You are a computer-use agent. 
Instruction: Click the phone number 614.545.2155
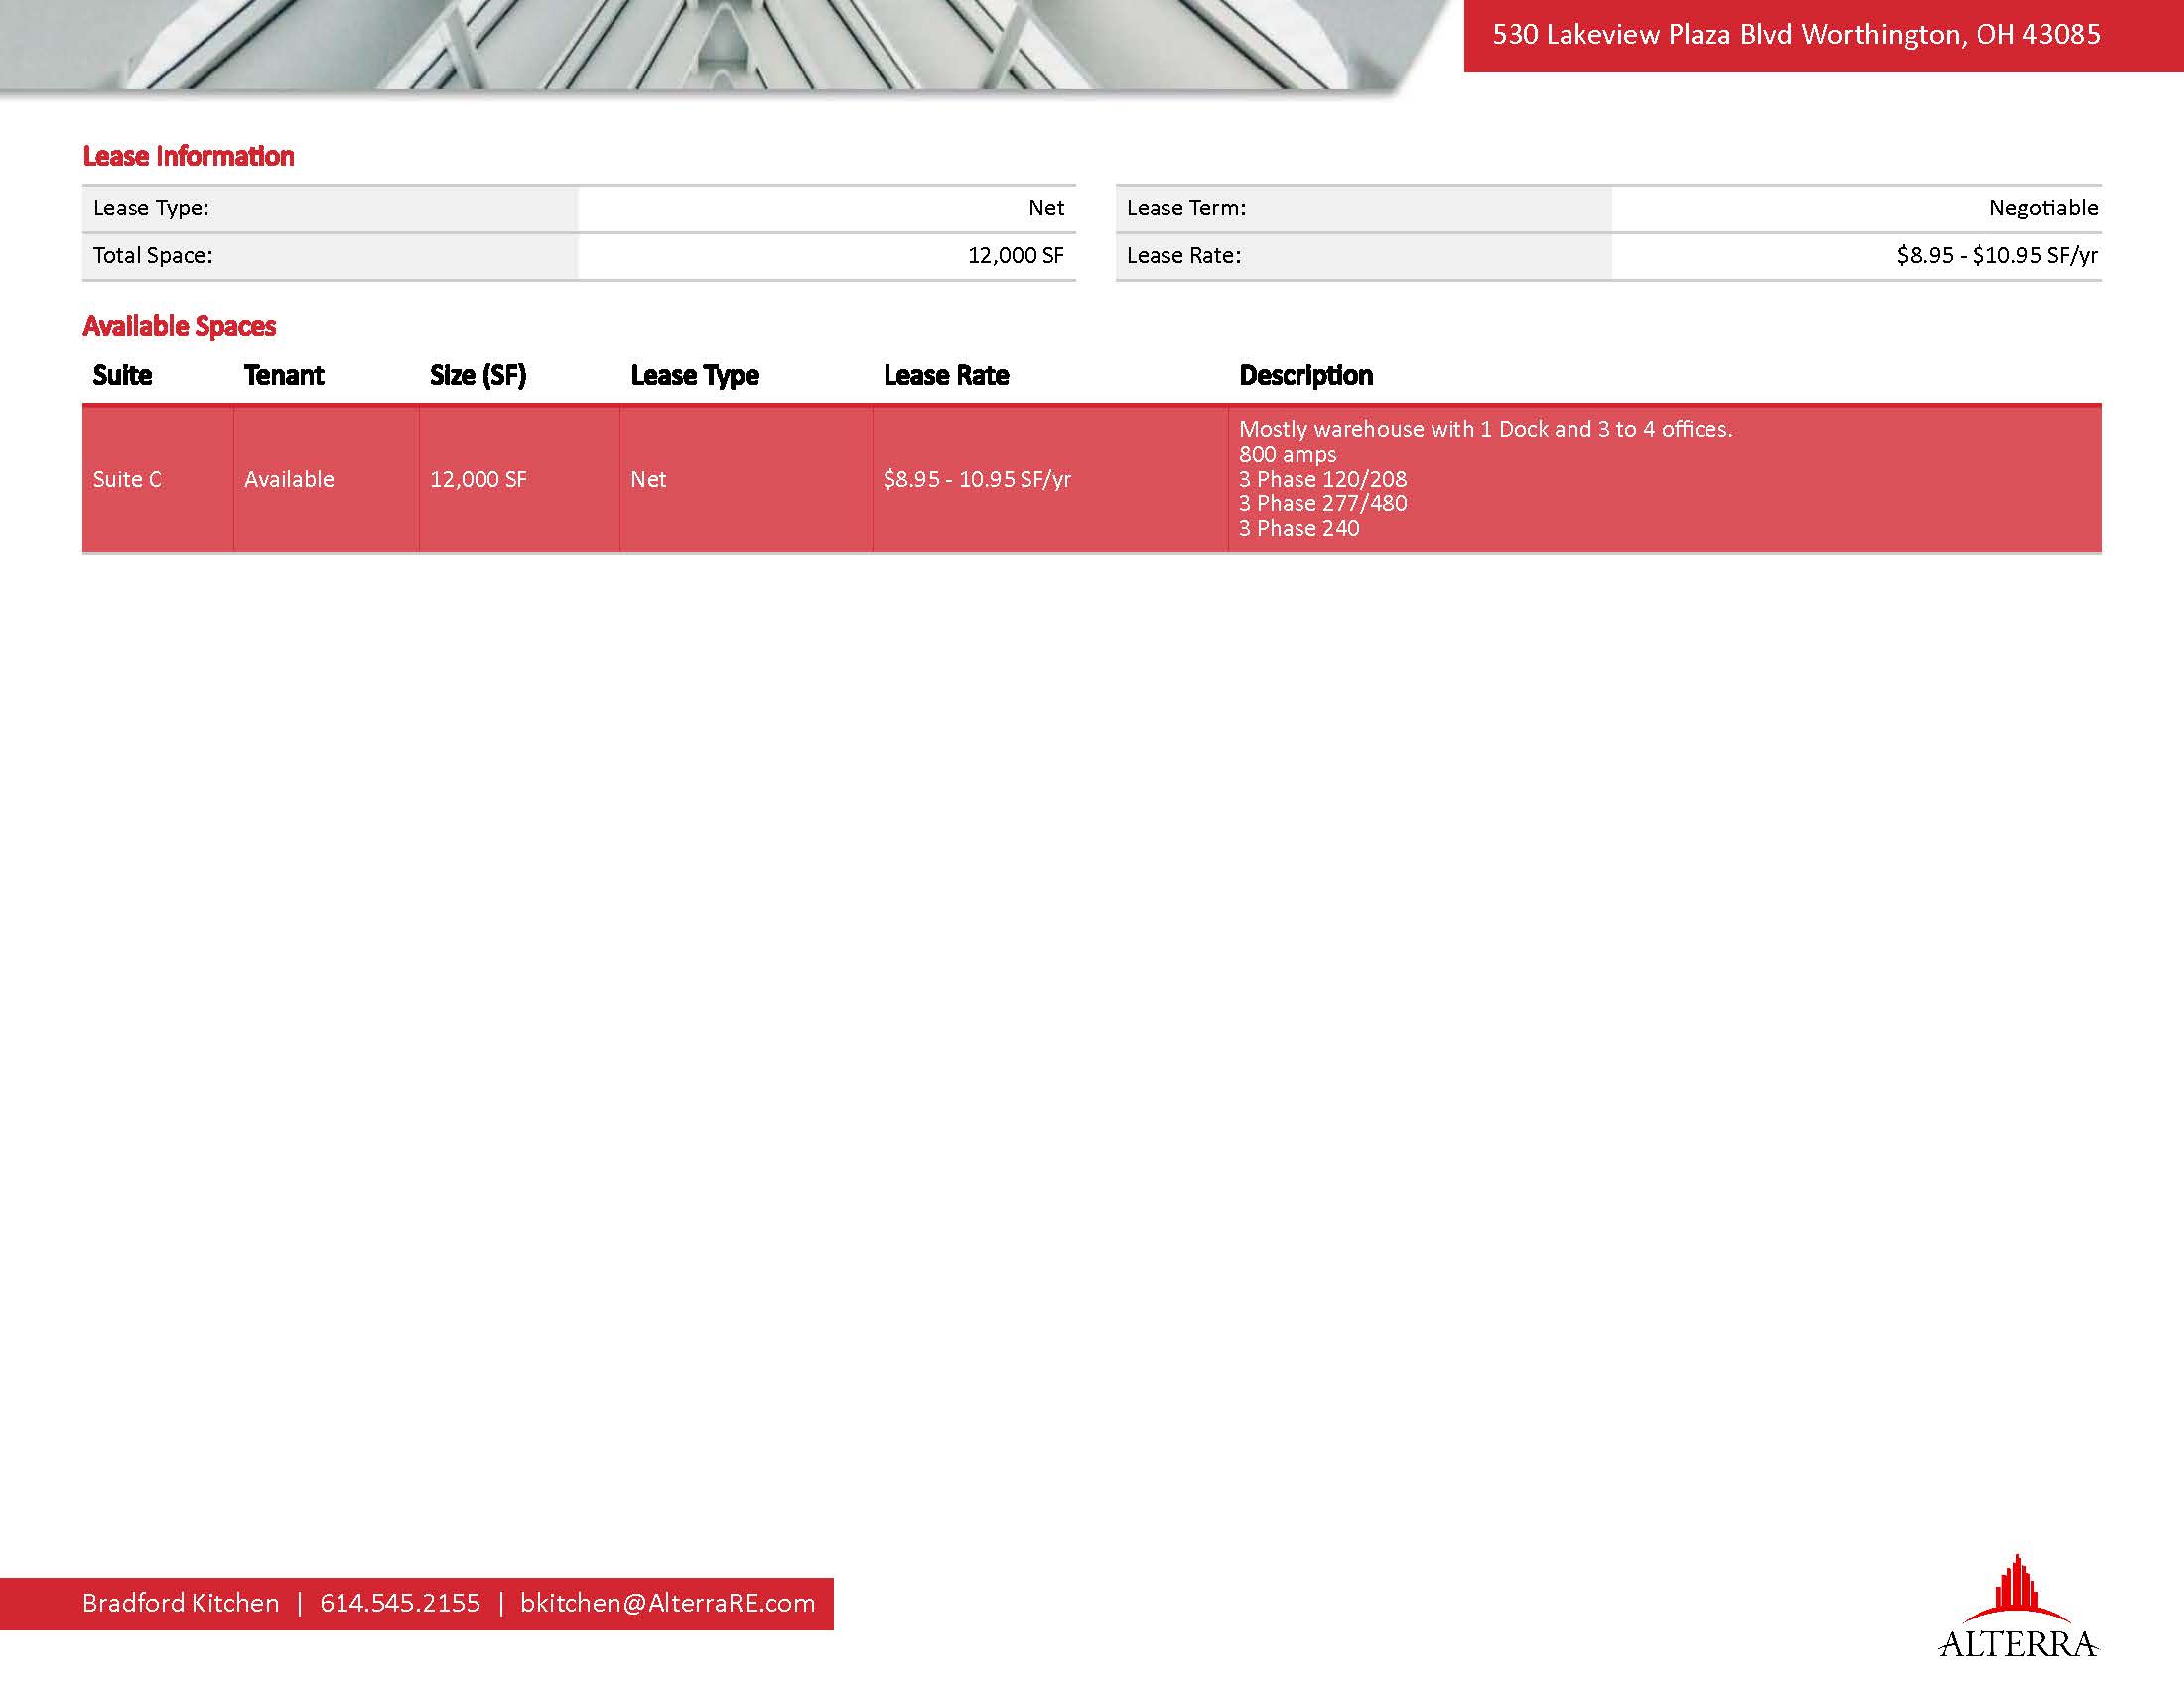[x=400, y=1603]
